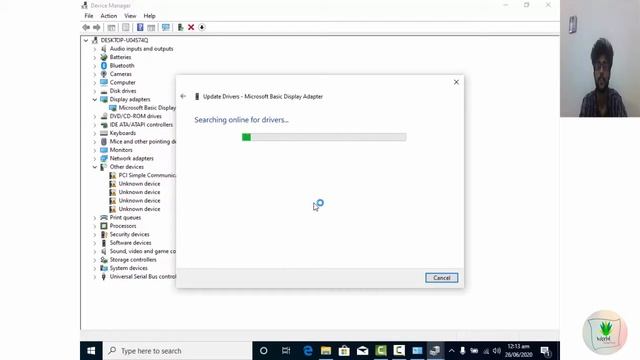640x360 pixels.
Task: Open the notification center icon
Action: point(546,351)
